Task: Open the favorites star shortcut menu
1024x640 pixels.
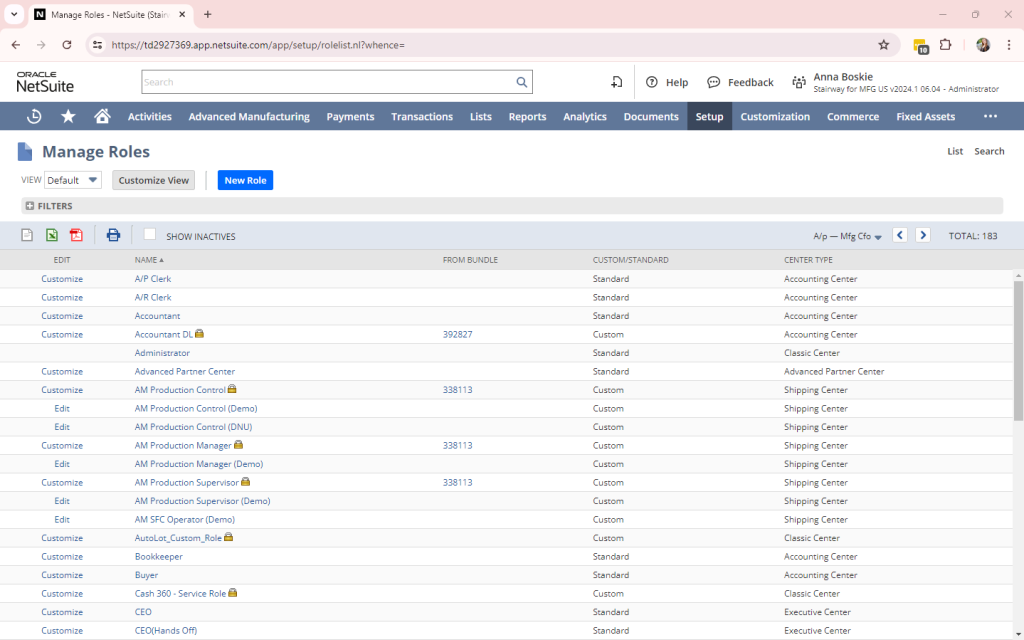Action: 68,116
